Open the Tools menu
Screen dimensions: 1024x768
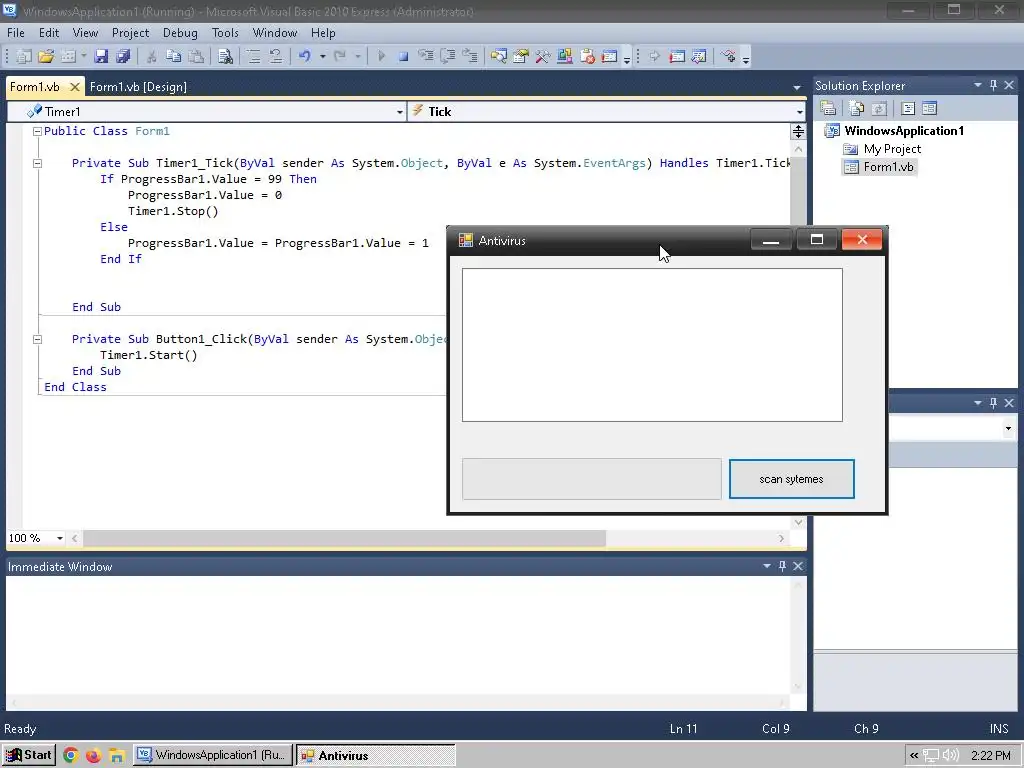point(225,33)
